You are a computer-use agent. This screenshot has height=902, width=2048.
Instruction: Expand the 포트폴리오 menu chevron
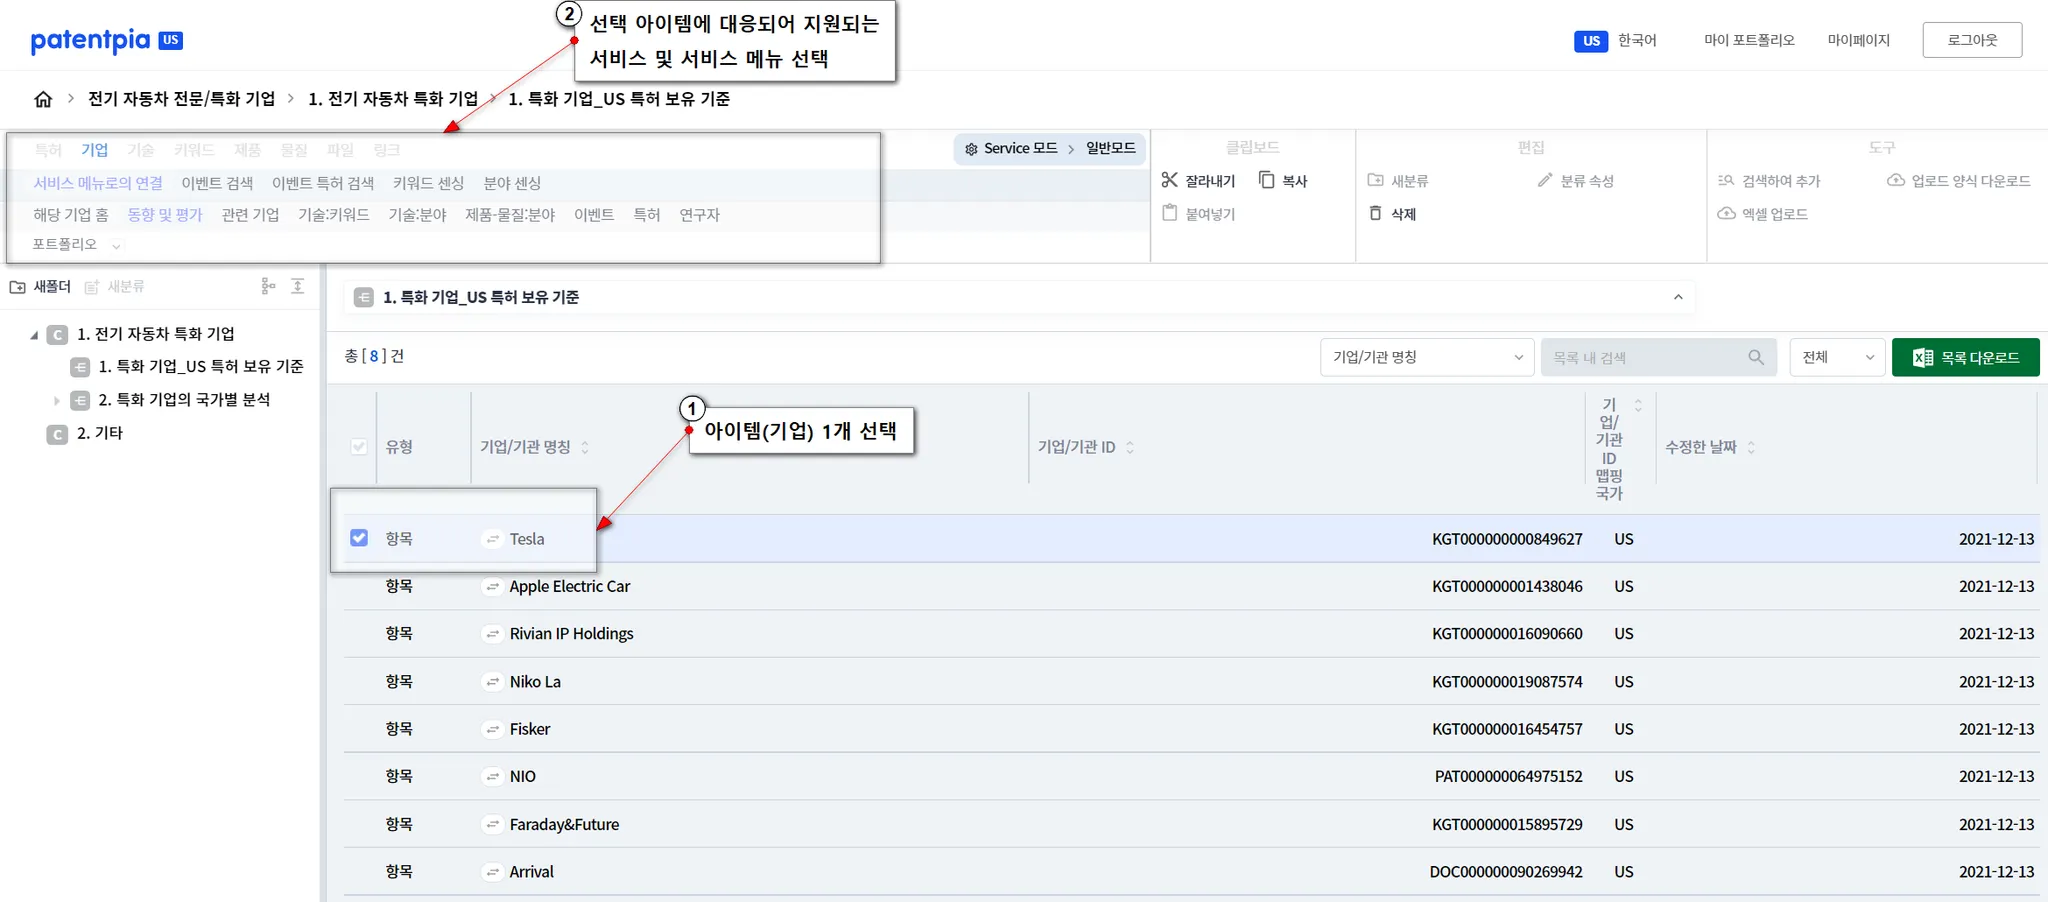[x=116, y=245]
